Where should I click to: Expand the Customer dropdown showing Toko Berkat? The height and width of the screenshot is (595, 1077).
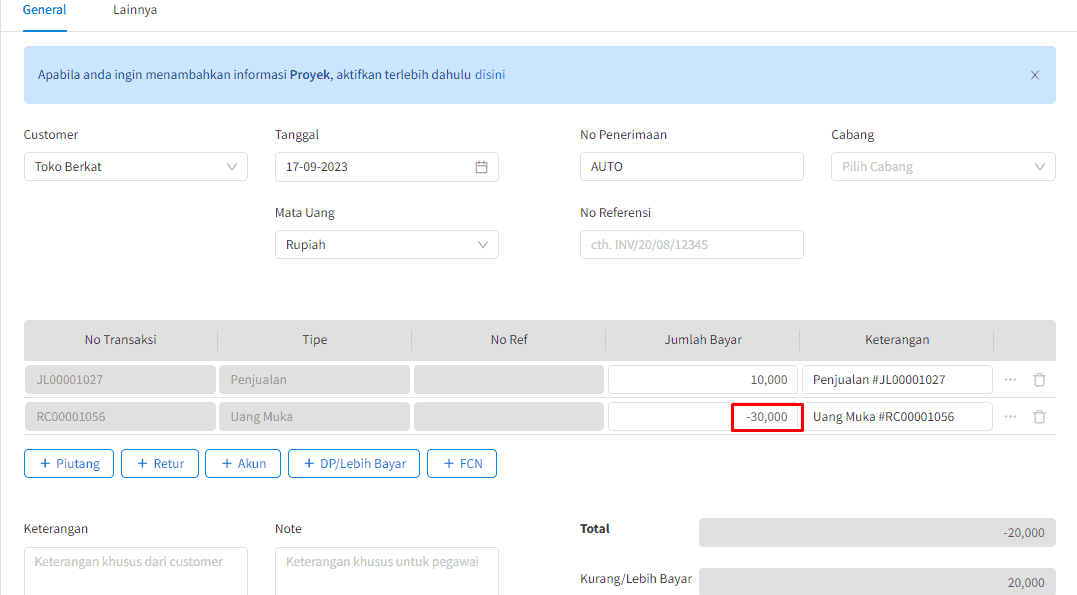[135, 167]
